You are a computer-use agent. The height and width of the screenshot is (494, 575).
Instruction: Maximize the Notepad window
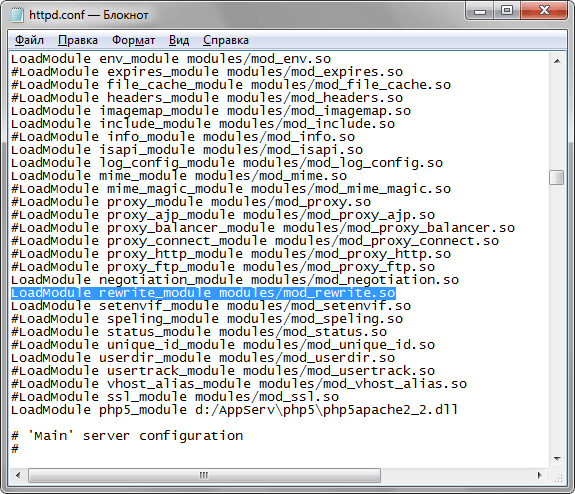507,11
